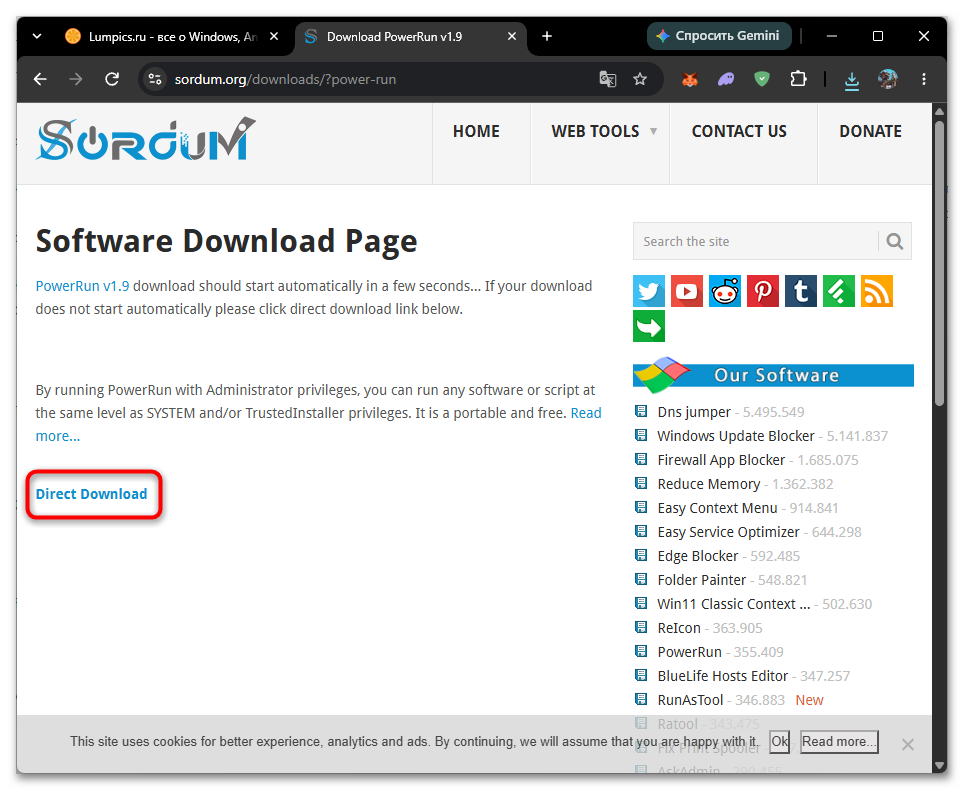Click the green share arrow icon
The image size is (964, 790).
[x=649, y=326]
